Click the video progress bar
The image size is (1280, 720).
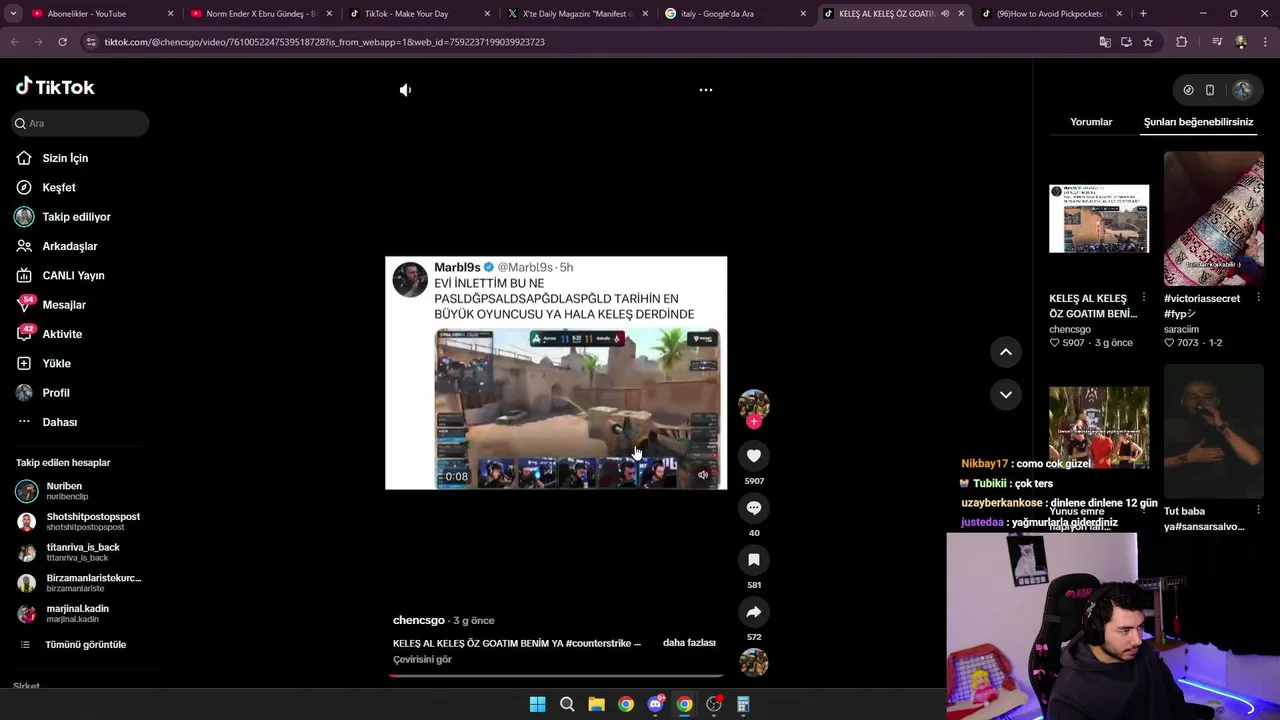click(x=556, y=675)
